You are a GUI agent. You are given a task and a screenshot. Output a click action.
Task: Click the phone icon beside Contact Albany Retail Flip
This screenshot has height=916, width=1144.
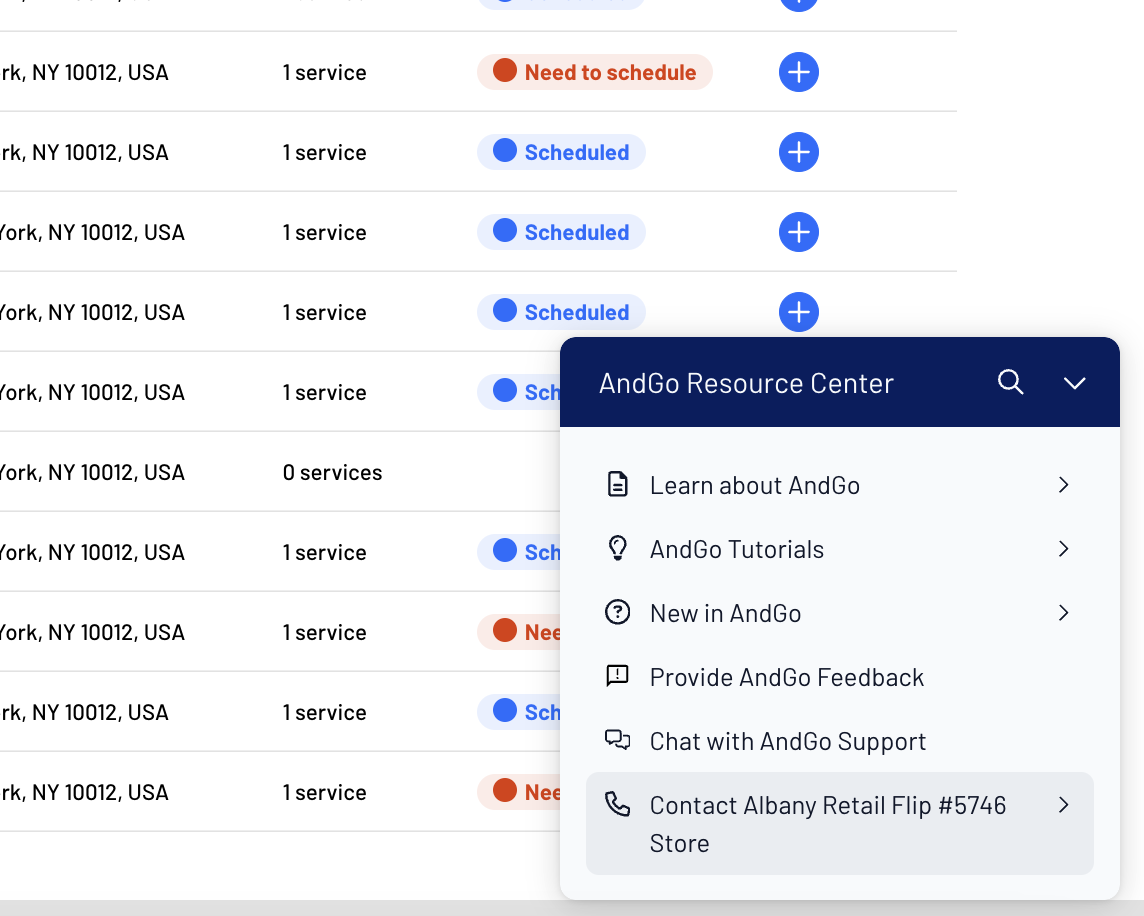point(617,804)
